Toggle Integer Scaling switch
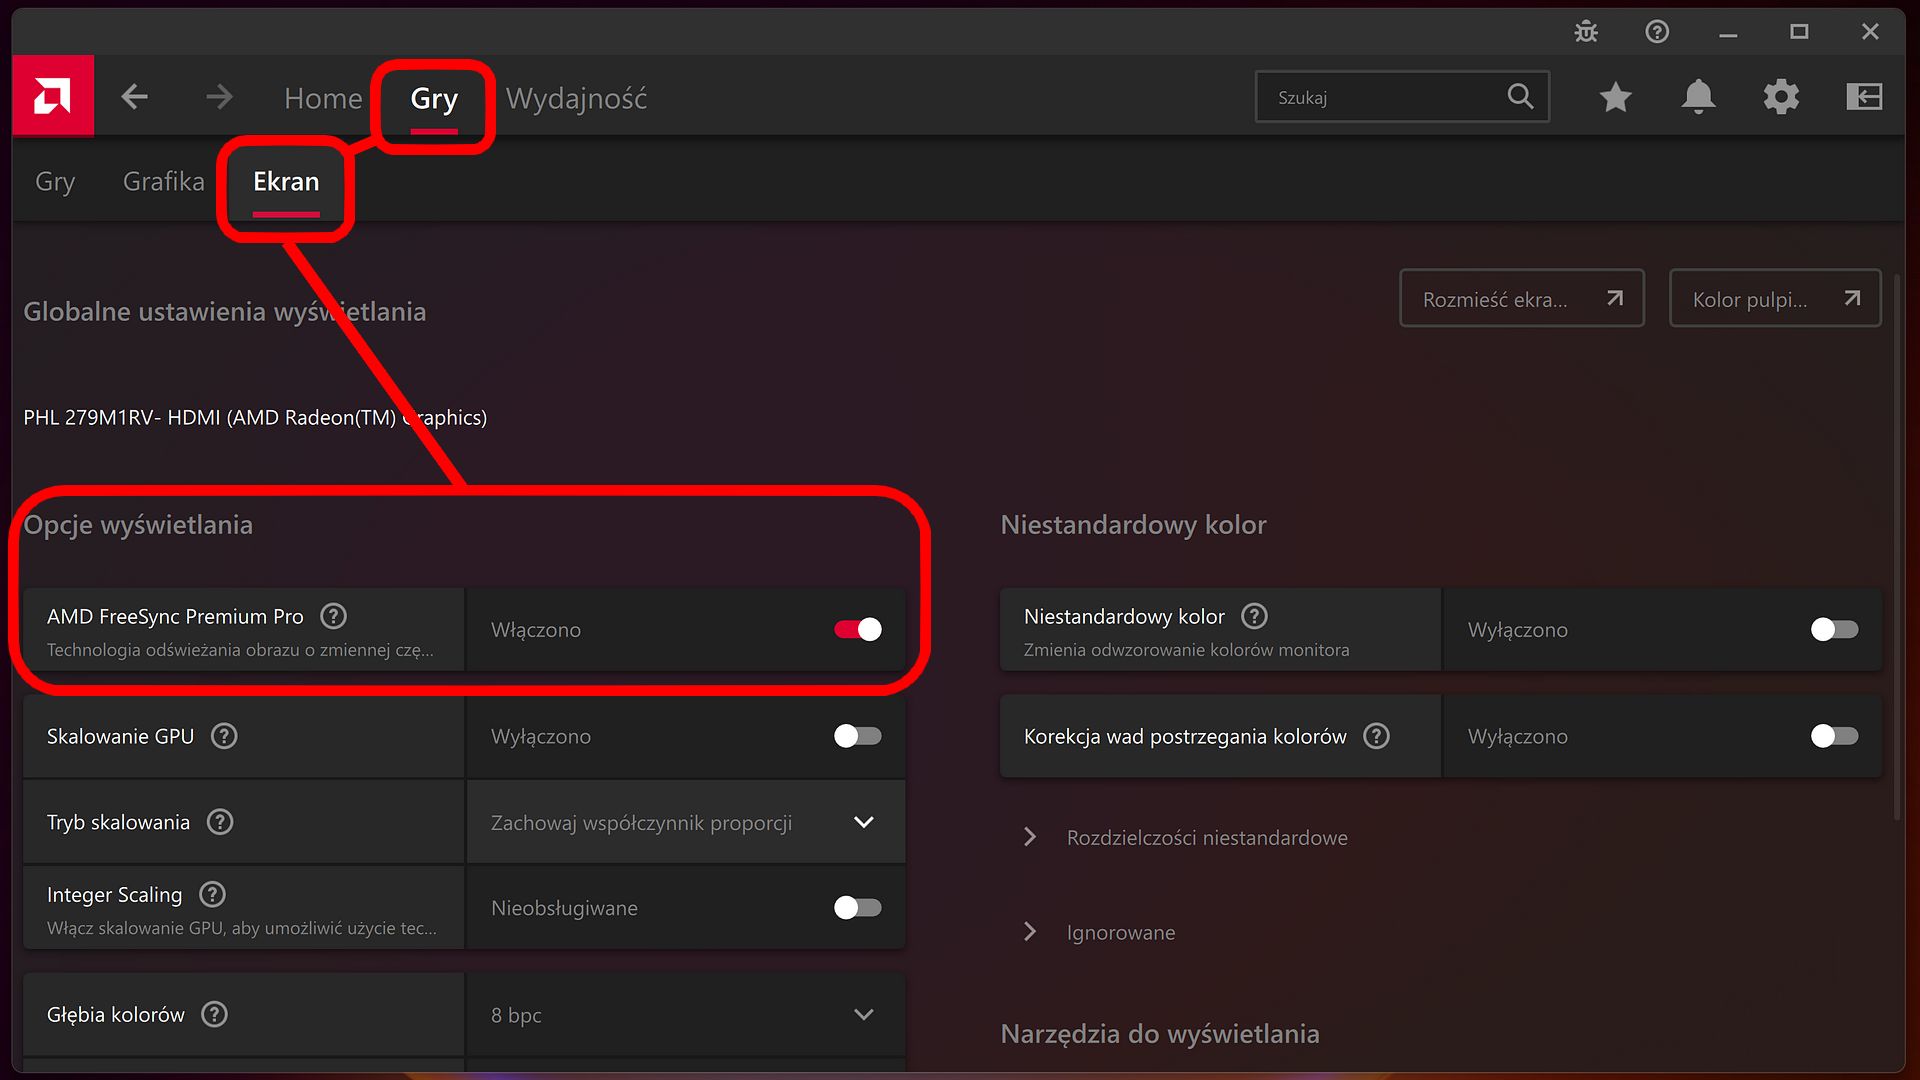 click(x=858, y=907)
